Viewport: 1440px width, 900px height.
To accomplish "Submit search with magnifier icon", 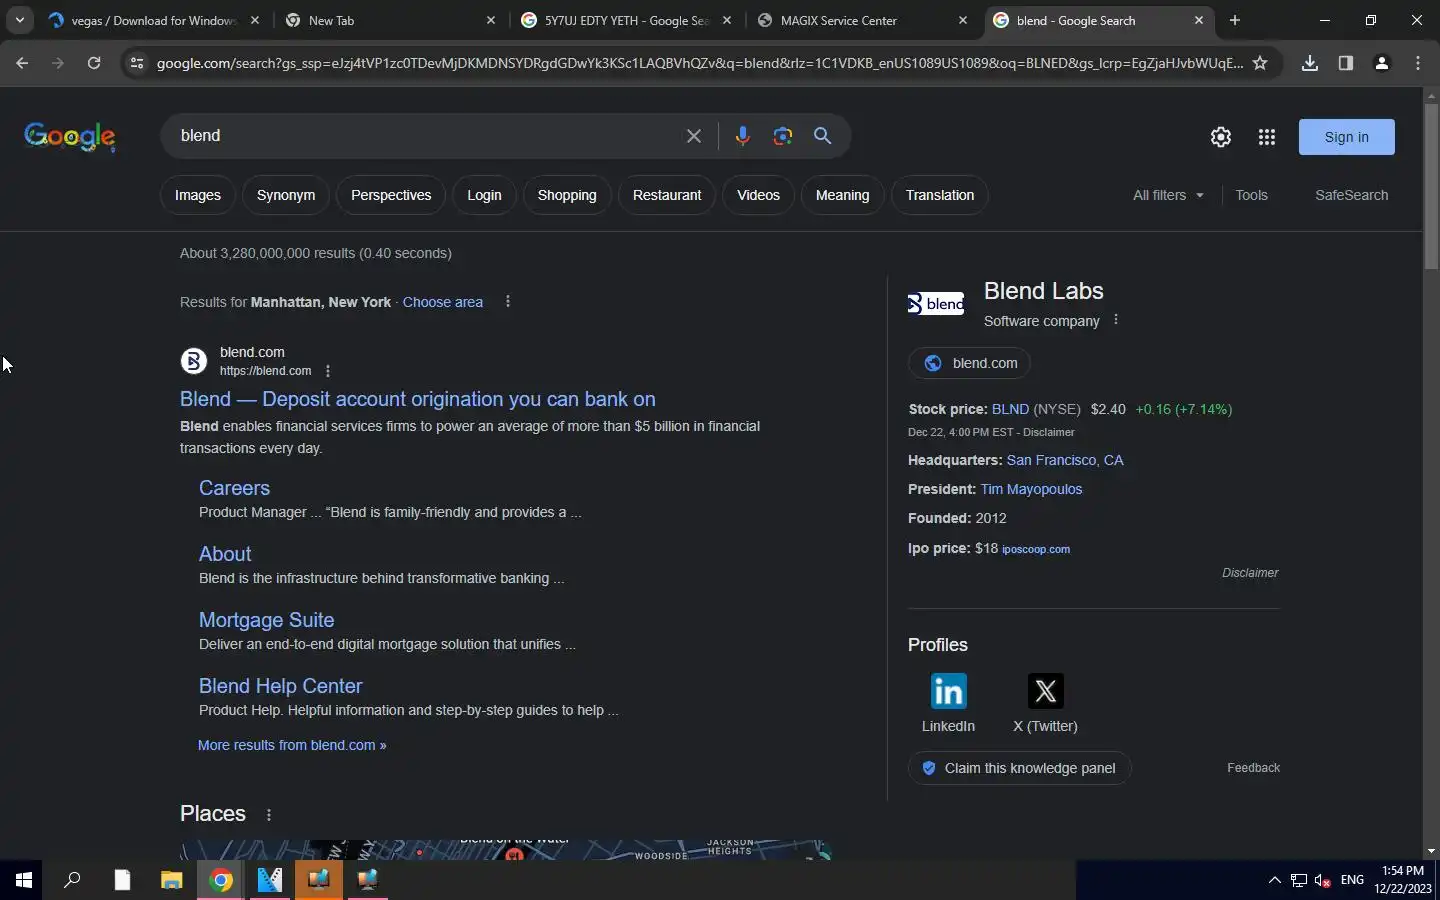I will (x=823, y=136).
